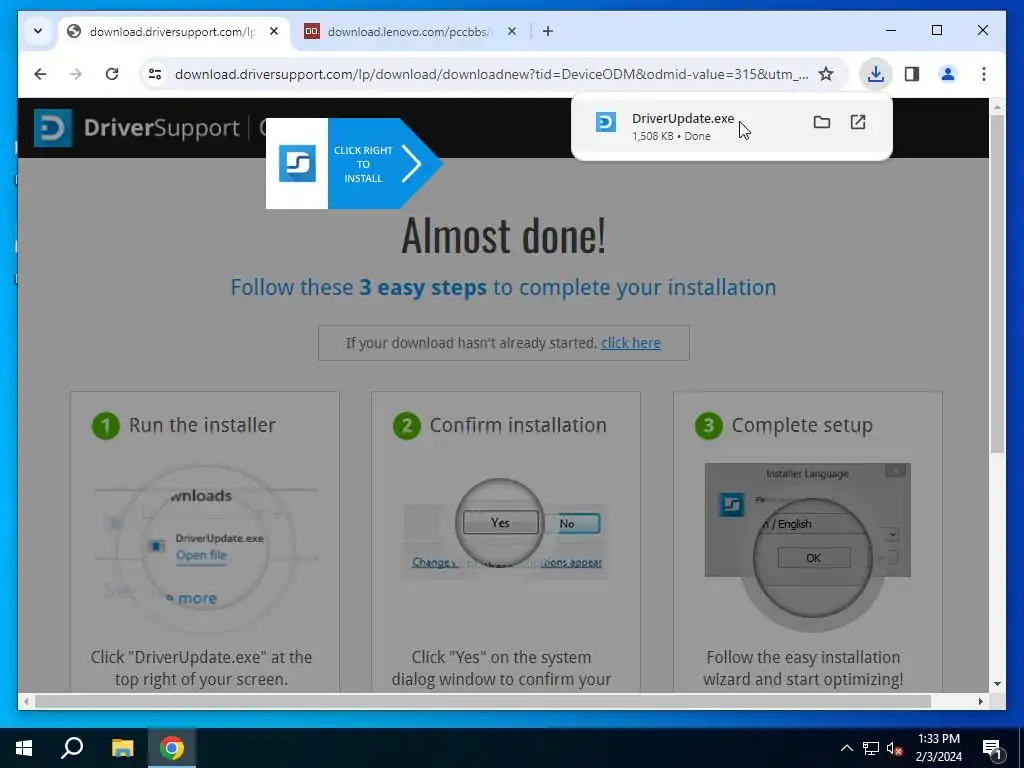Click the '1,508 KB • Done' download status
This screenshot has width=1024, height=768.
tap(671, 136)
